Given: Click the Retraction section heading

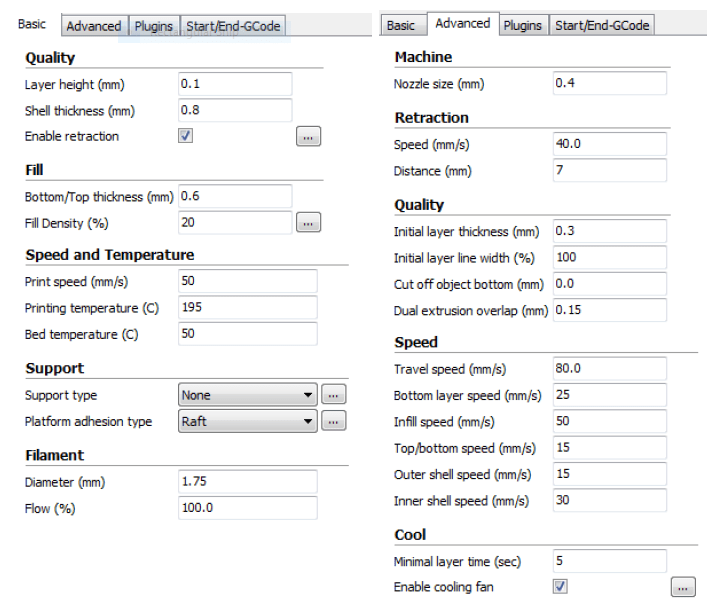Looking at the screenshot, I should click(432, 118).
